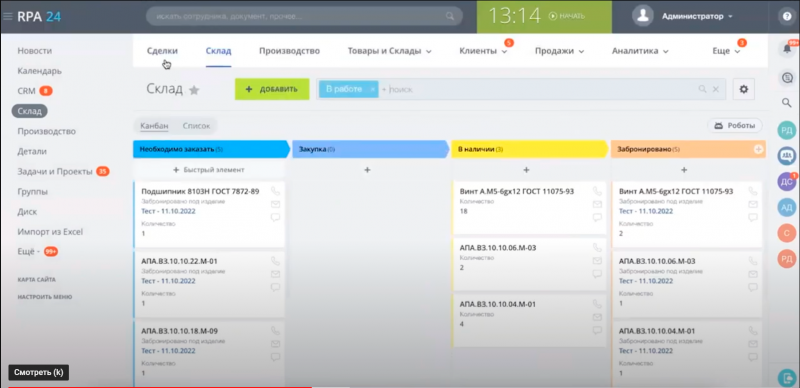The height and width of the screenshot is (388, 800).
Task: Open the hamburger menu beside RPA 24
Action: (7, 16)
